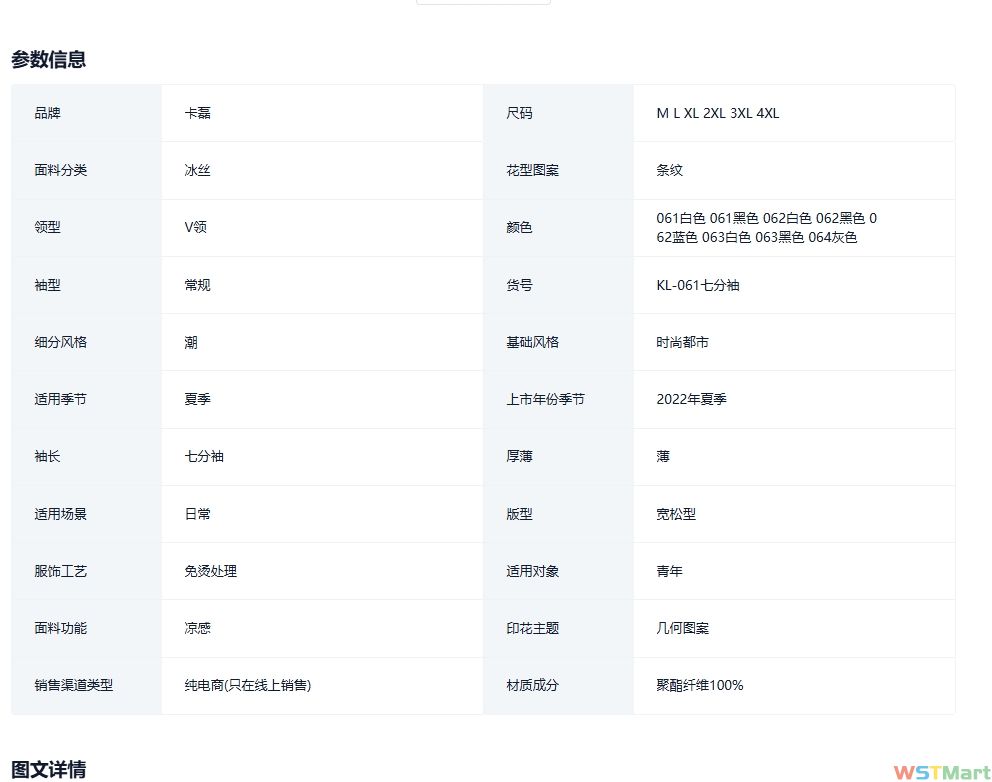Click the 袖长 value 七分袖
Image resolution: width=992 pixels, height=782 pixels.
[203, 456]
